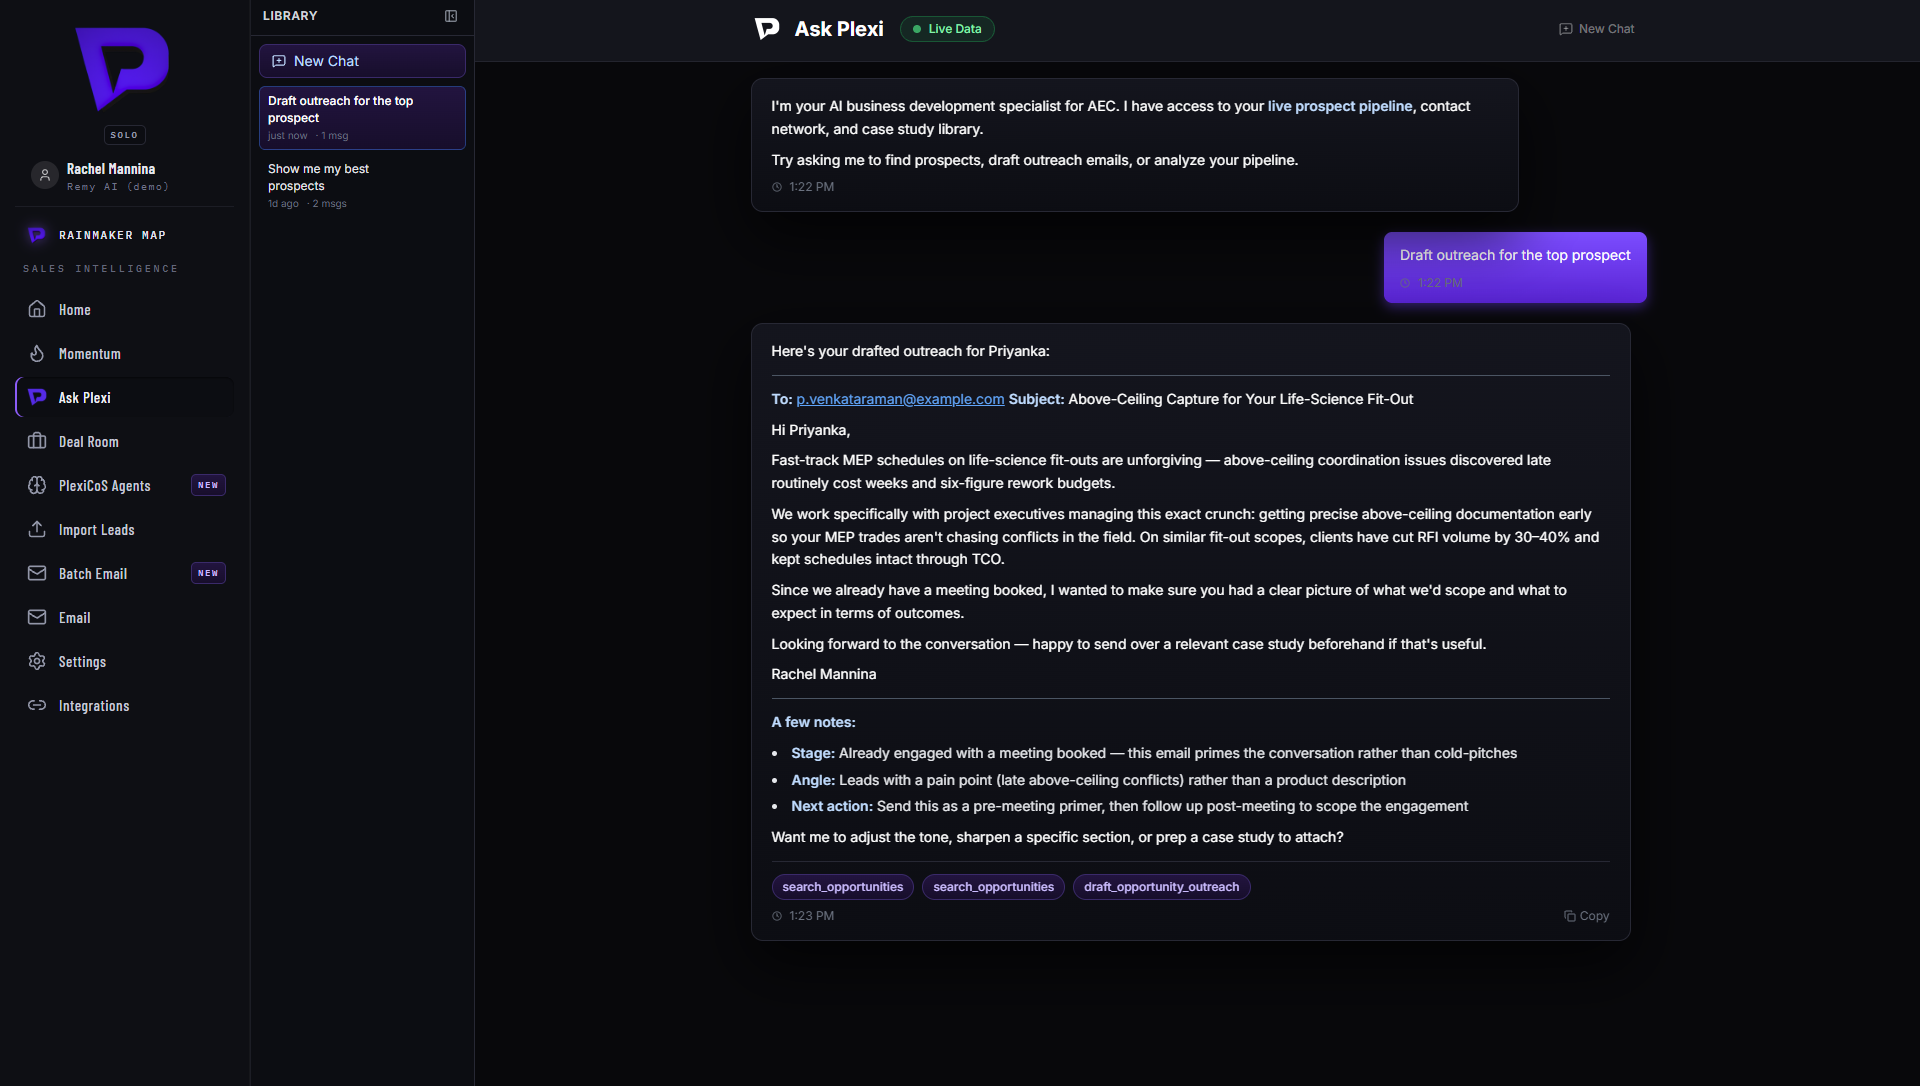Click the PlexiCoS Agents brain icon
Viewport: 1920px width, 1086px height.
coord(37,485)
